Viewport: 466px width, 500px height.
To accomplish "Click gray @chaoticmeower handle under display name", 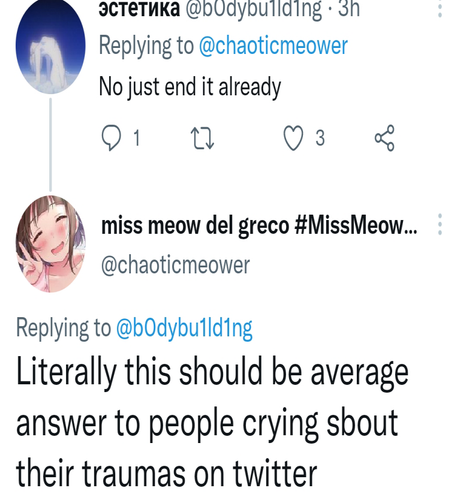I will pyautogui.click(x=175, y=265).
